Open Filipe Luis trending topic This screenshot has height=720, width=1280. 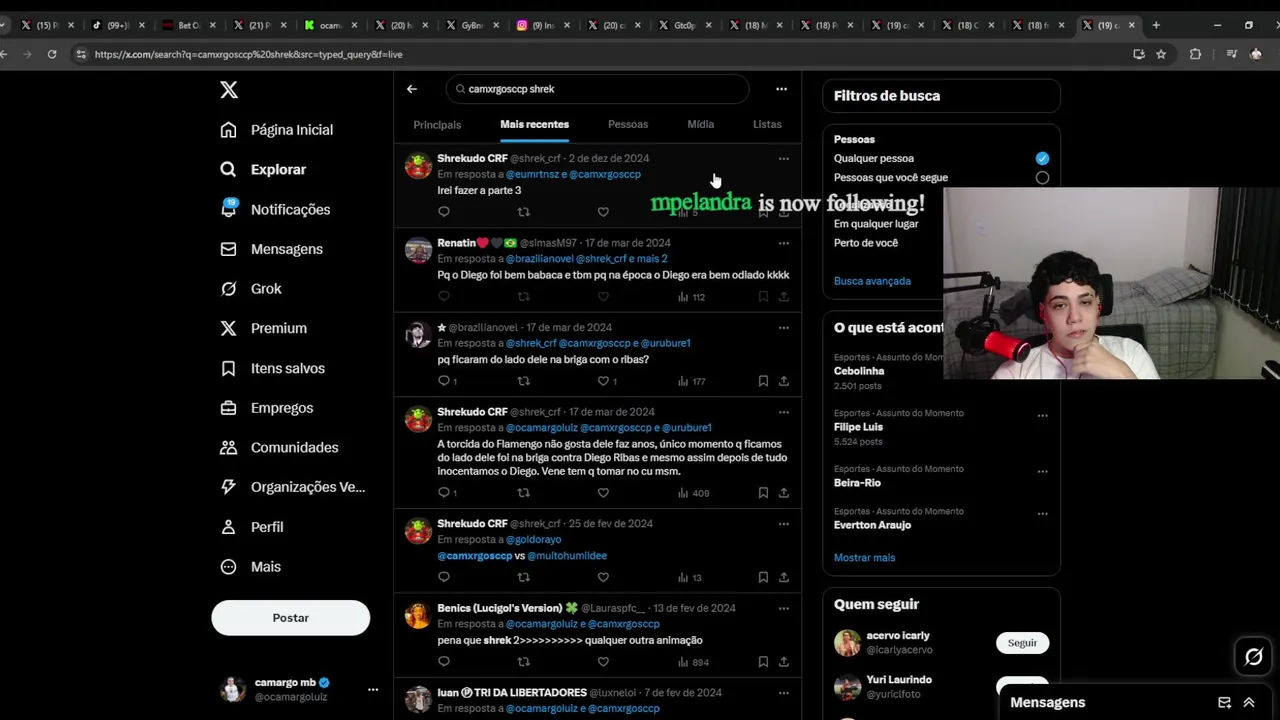pyautogui.click(x=859, y=427)
